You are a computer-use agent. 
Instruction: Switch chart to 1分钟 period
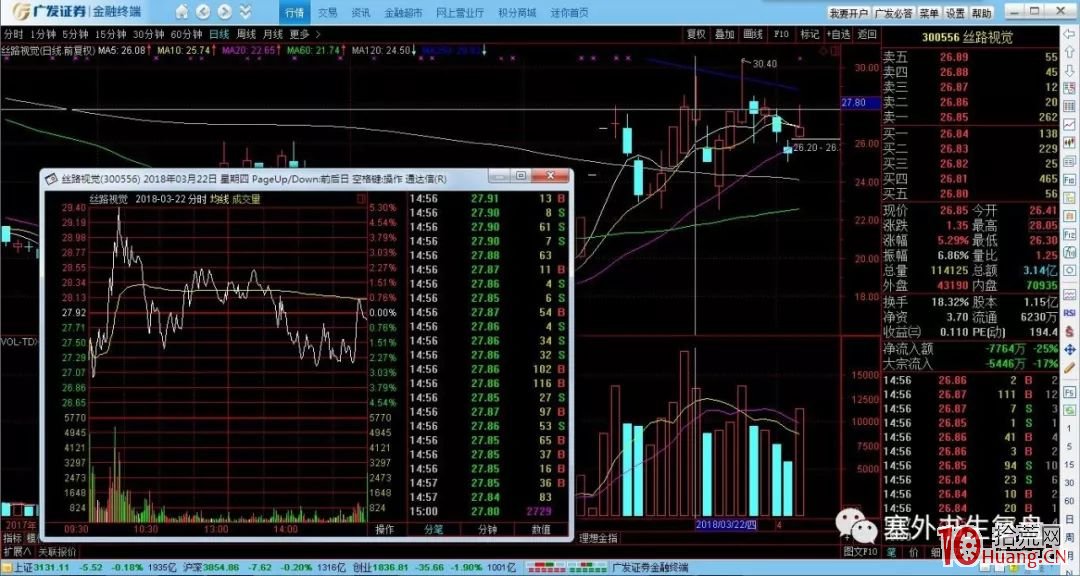tap(43, 34)
